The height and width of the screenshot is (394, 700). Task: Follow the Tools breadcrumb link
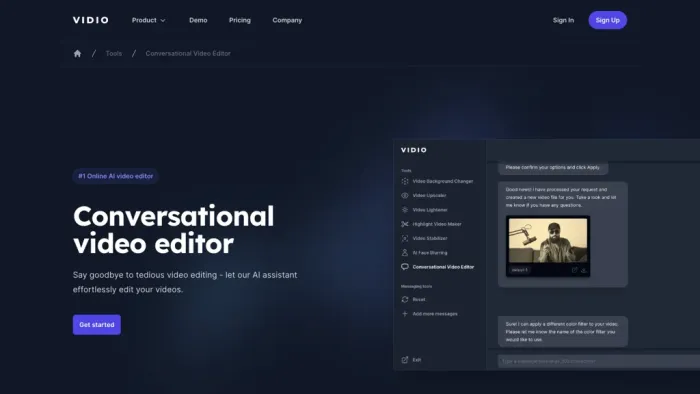click(114, 54)
